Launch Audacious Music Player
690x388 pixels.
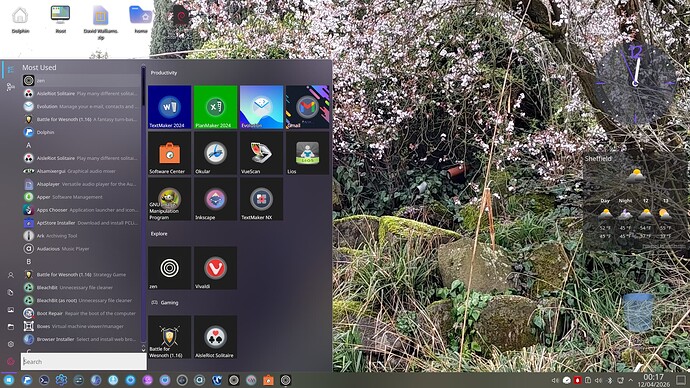[x=81, y=249]
